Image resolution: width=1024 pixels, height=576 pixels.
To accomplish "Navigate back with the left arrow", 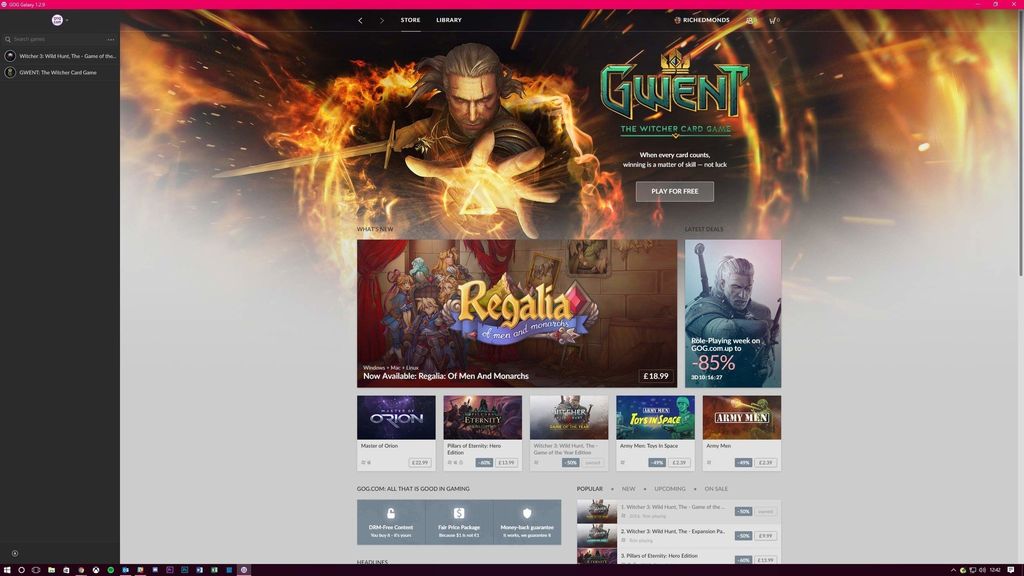I will pos(360,19).
